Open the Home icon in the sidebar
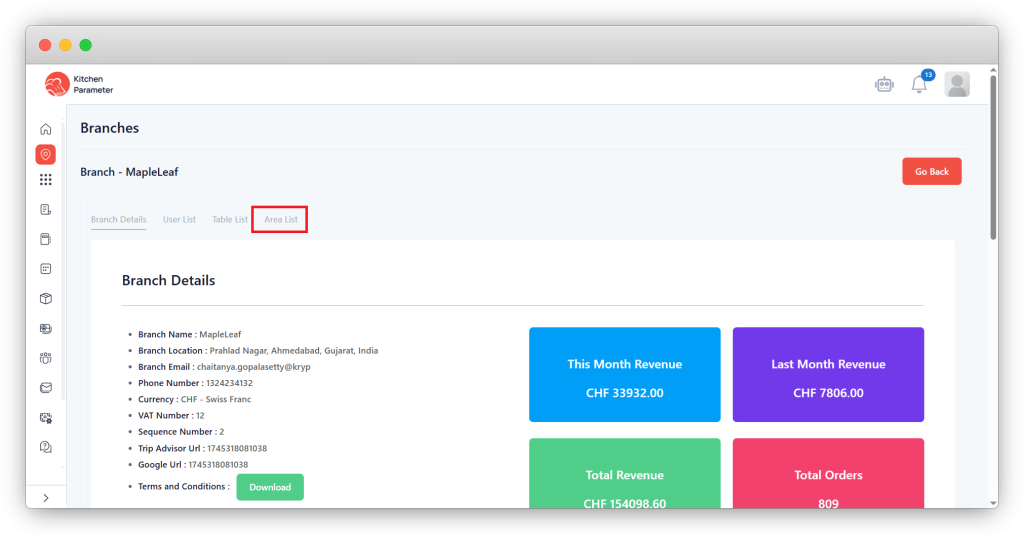 tap(45, 129)
